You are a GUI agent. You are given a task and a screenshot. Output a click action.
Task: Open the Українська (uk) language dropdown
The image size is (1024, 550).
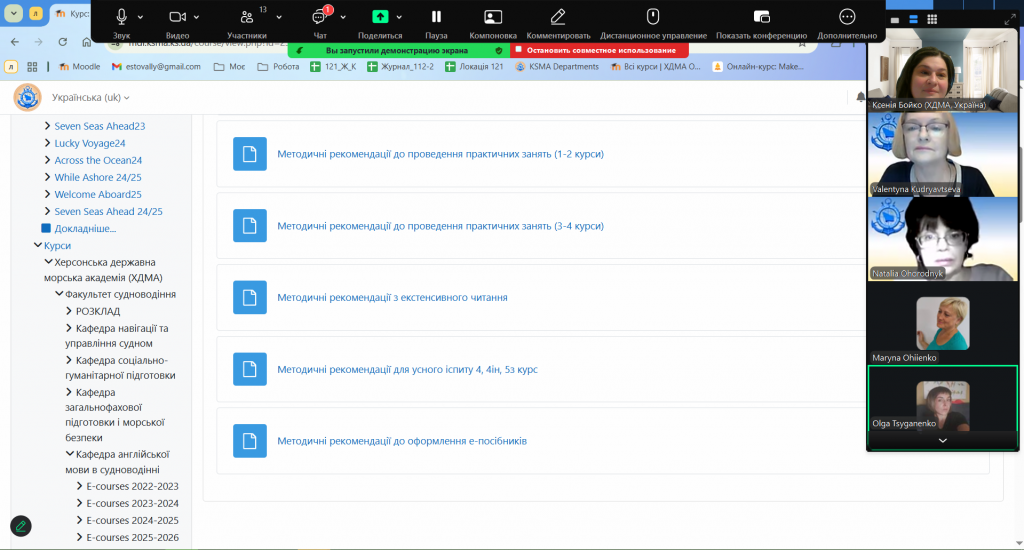pos(90,97)
